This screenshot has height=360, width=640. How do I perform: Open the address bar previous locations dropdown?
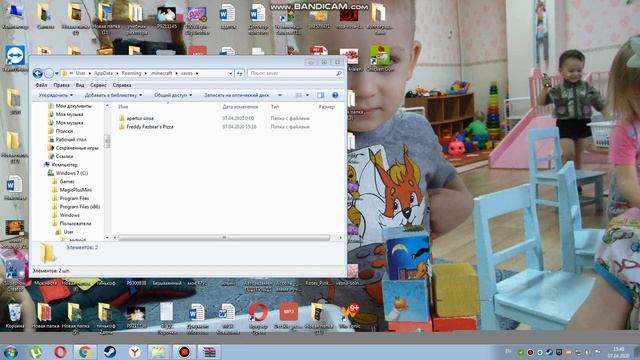(231, 73)
